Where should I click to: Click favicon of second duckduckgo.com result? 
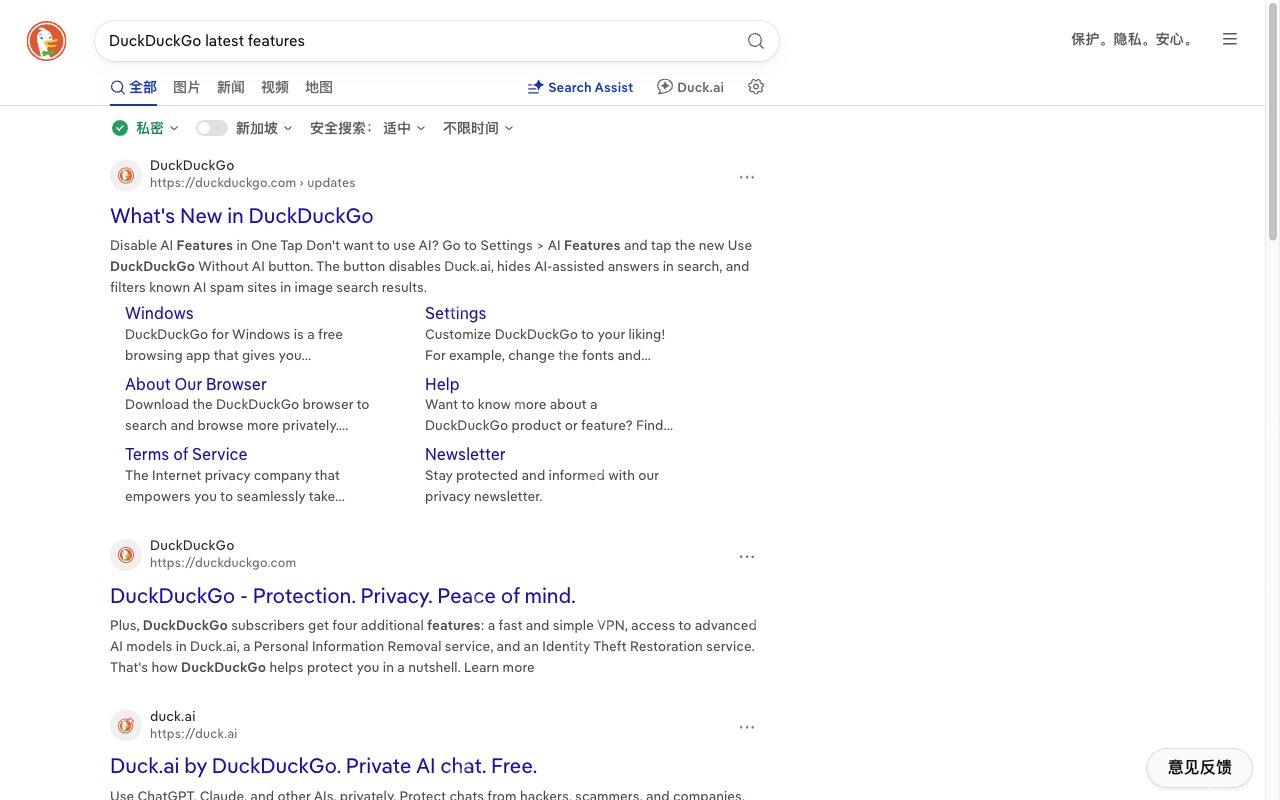click(126, 555)
